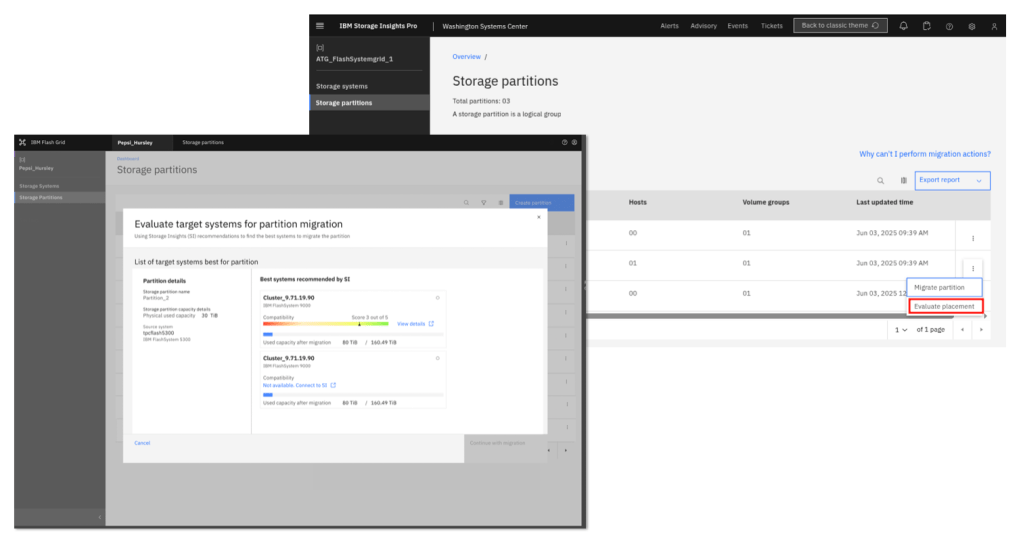Select Migrate partition in the context menu

coord(939,287)
